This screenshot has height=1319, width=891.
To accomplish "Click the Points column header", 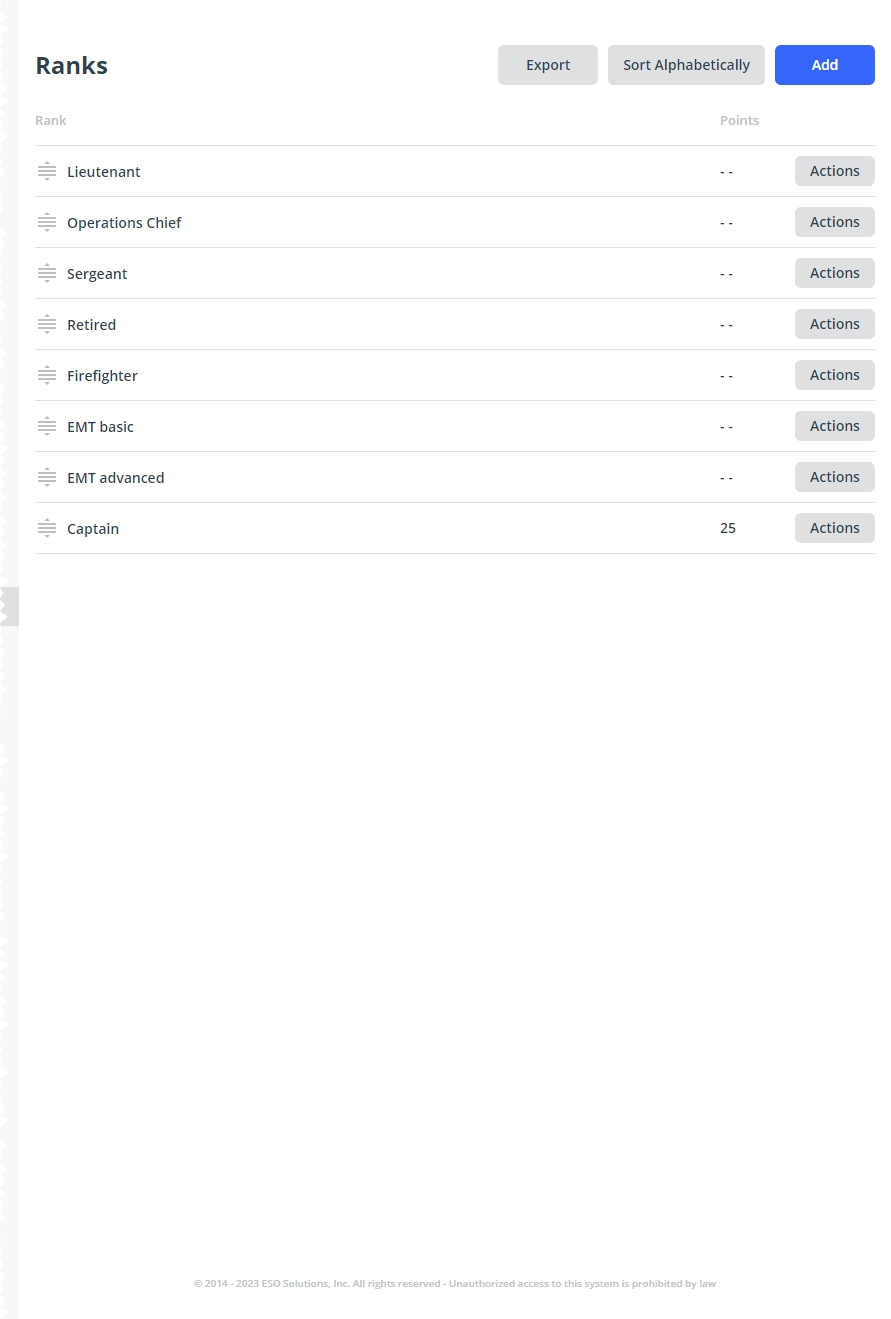I will [x=739, y=120].
